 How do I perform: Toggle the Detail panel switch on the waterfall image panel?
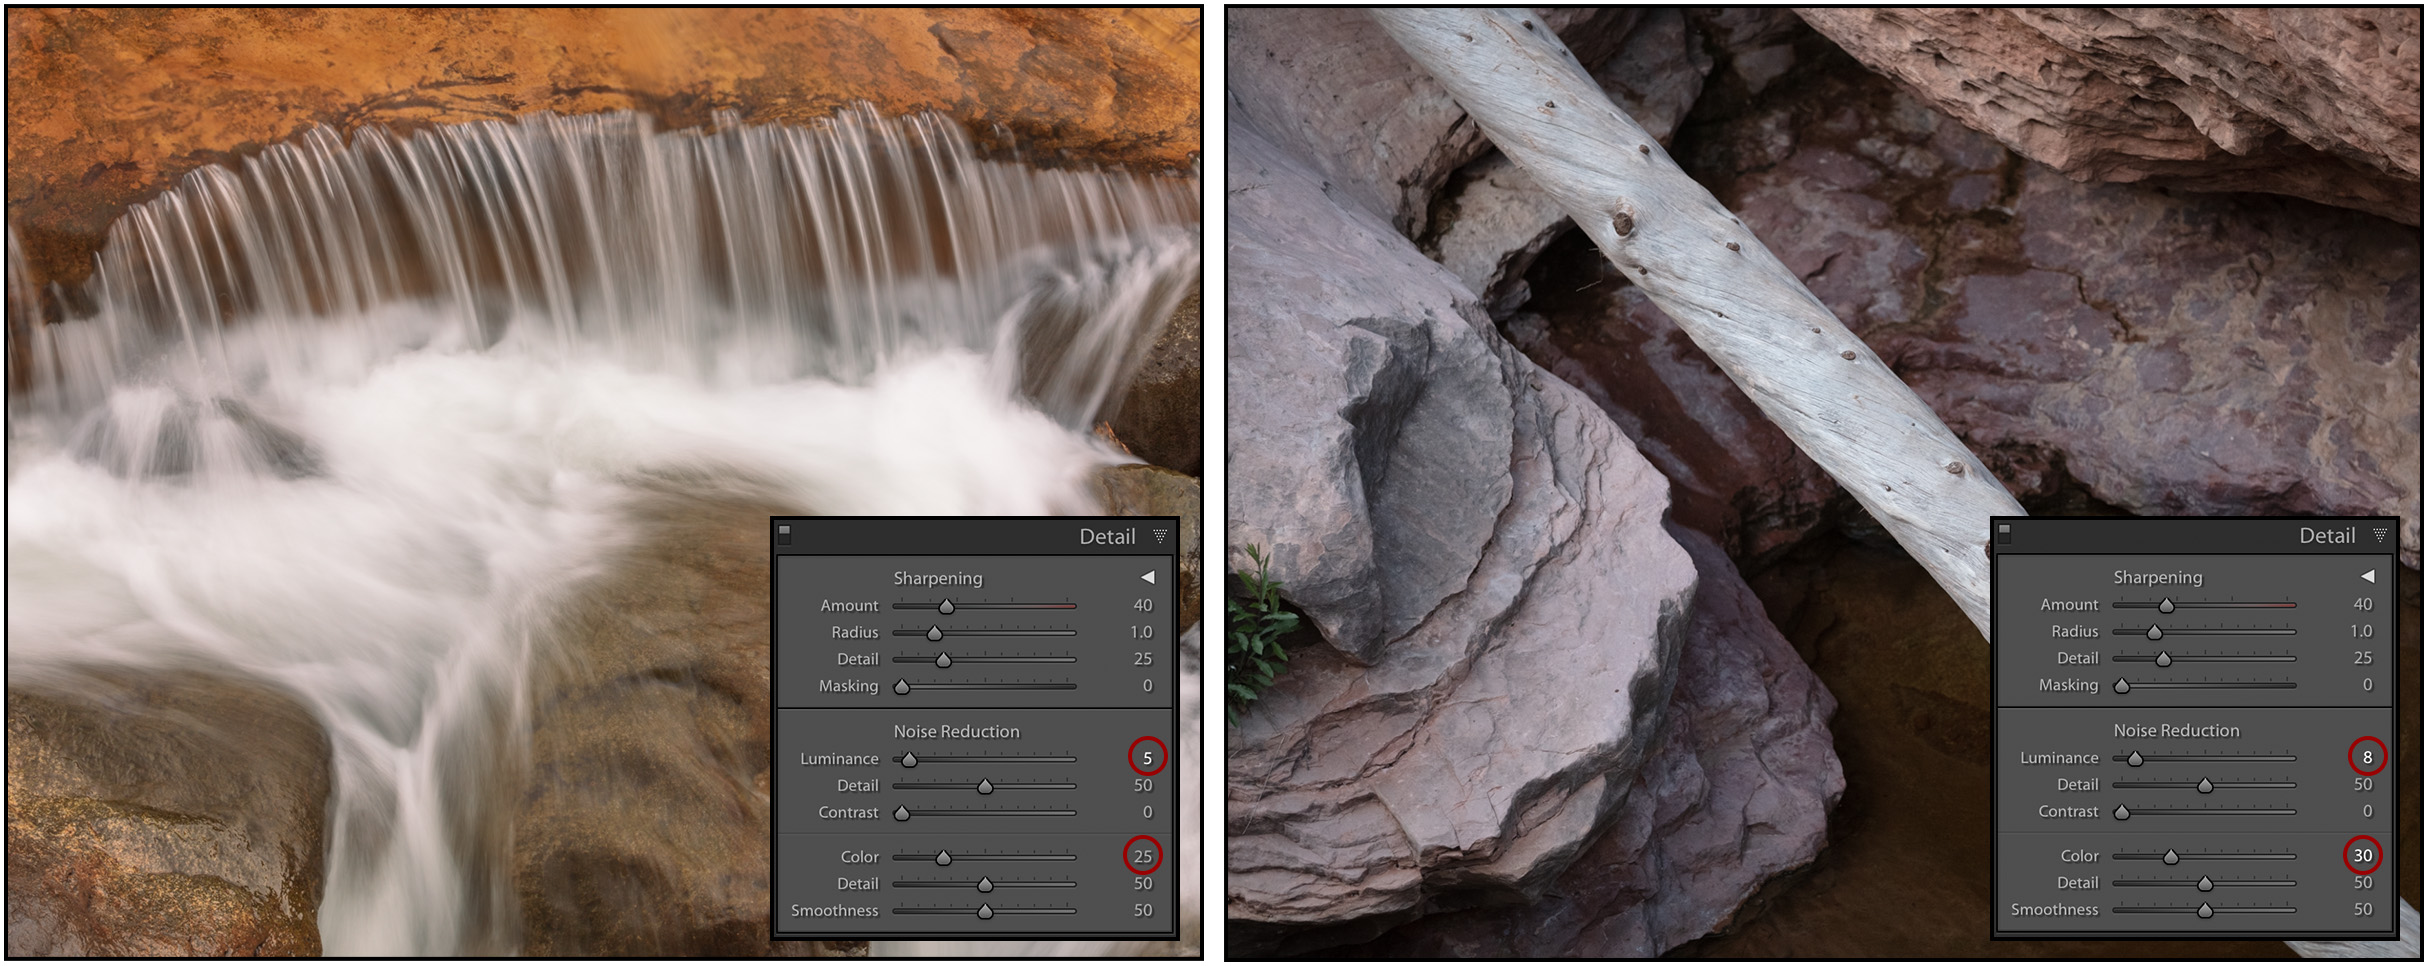click(785, 533)
